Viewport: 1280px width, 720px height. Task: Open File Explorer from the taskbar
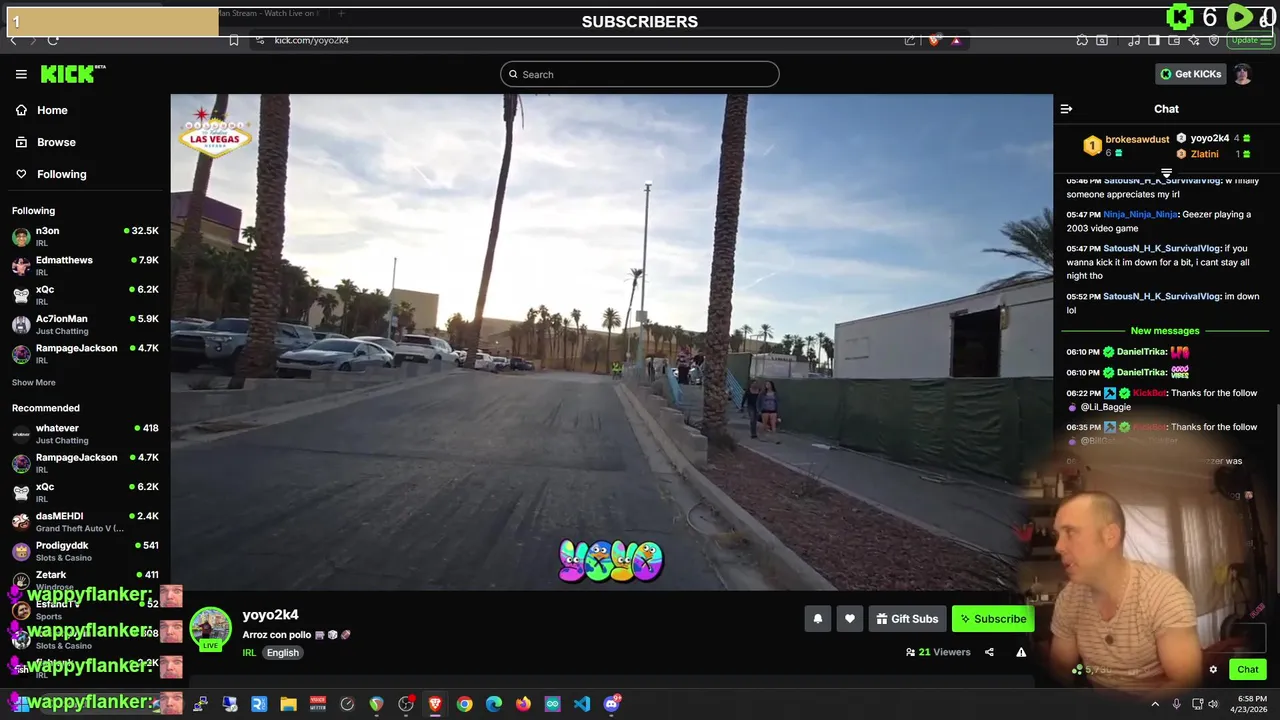pos(288,704)
